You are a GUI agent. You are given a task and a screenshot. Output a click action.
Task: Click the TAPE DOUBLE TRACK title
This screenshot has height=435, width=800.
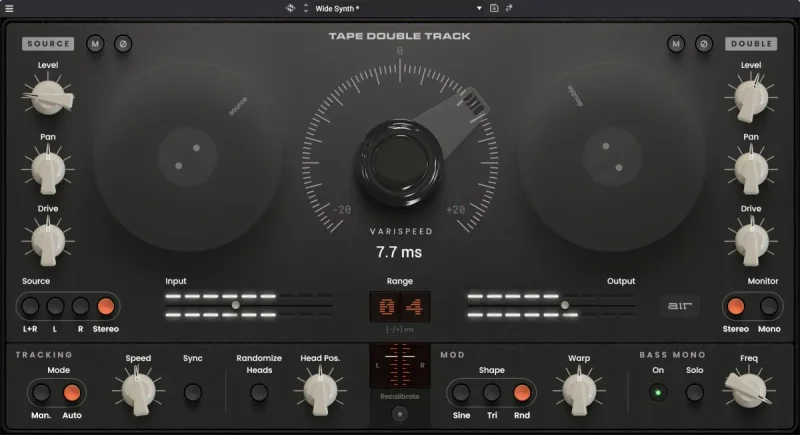pos(399,36)
